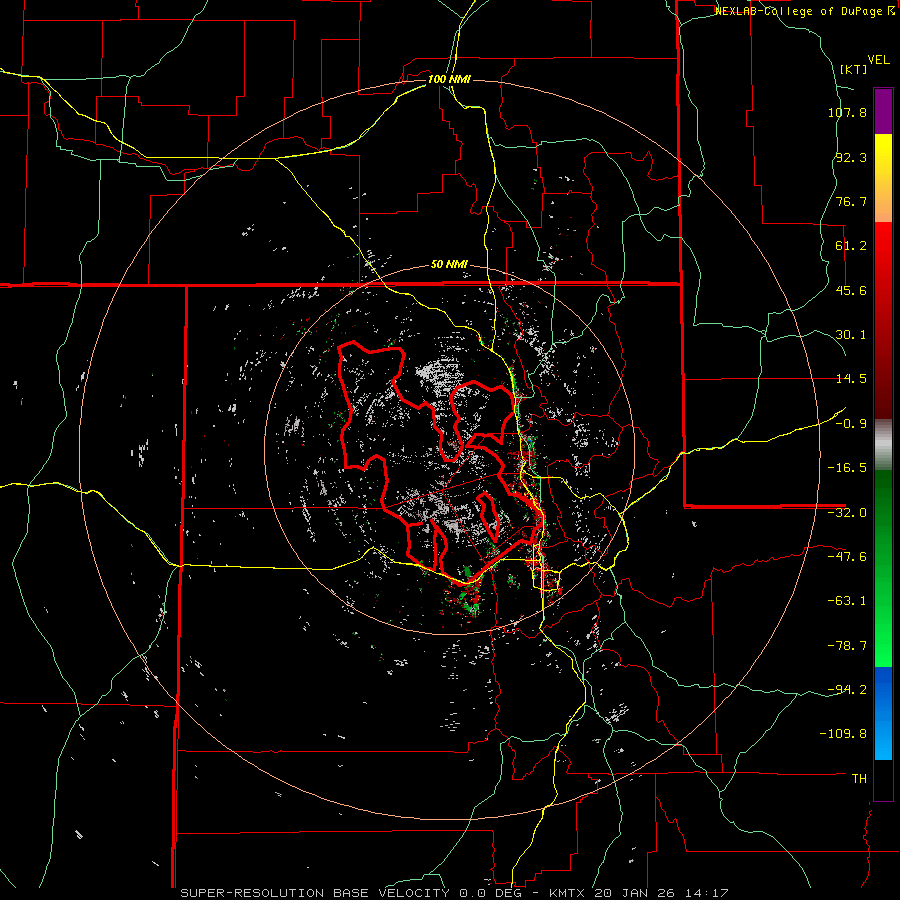
Task: Click the 50 NMI range ring label
Action: (449, 264)
